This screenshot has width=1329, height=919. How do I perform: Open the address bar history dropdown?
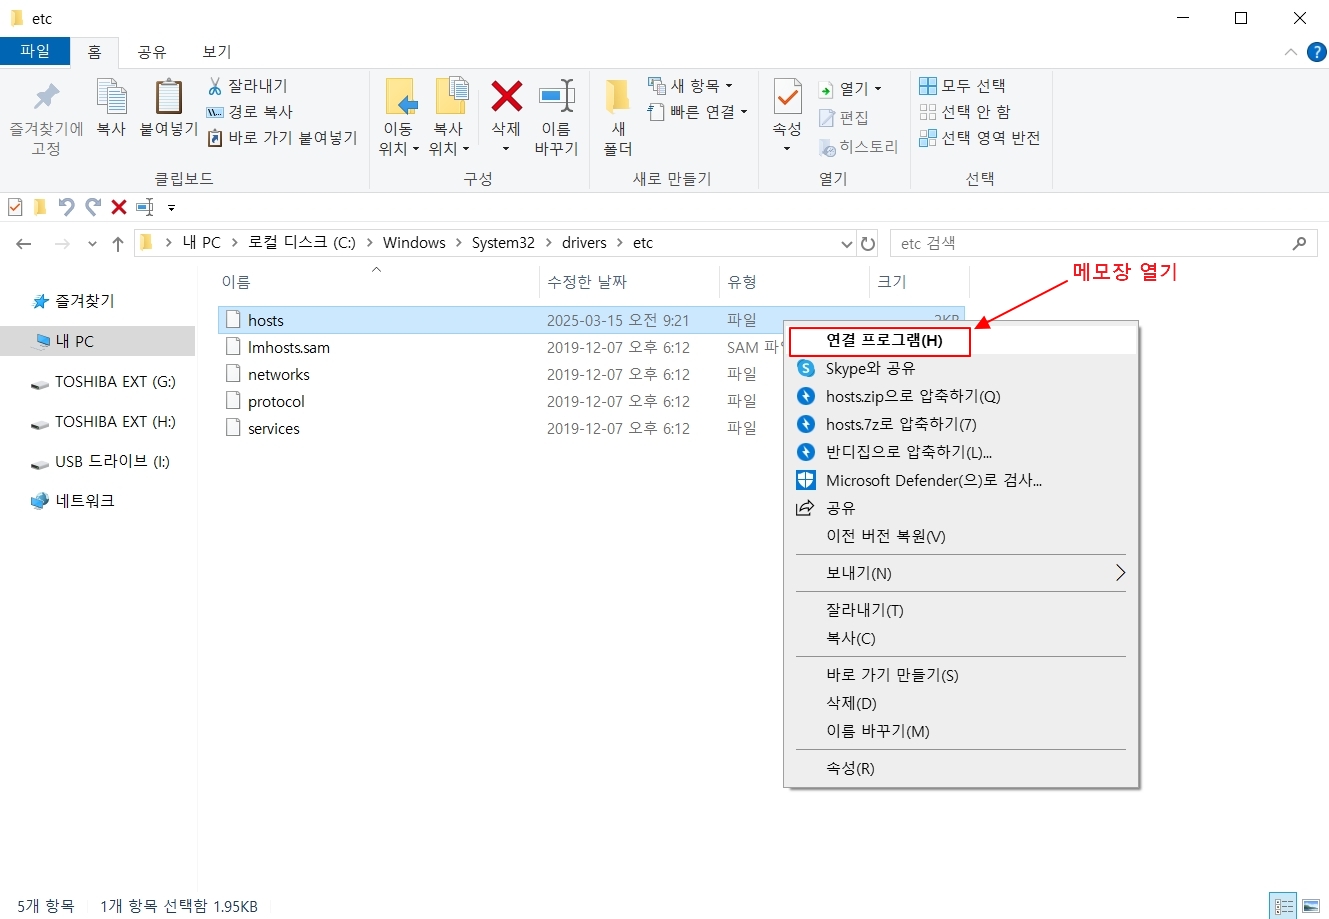tap(847, 243)
